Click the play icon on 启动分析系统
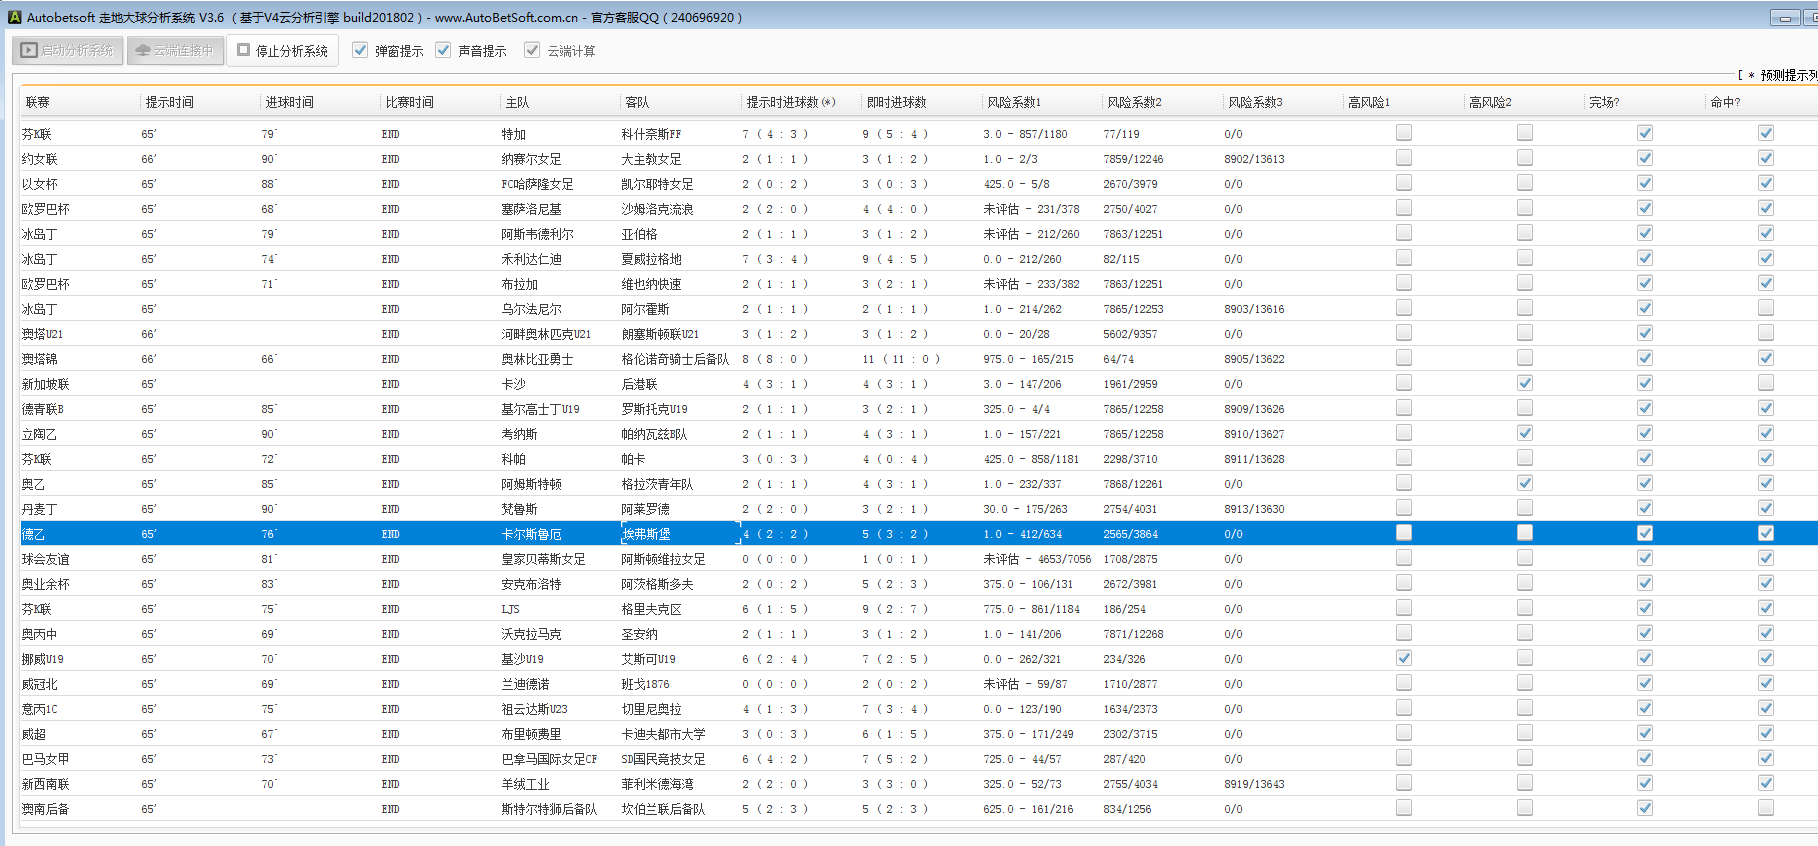 [x=29, y=50]
